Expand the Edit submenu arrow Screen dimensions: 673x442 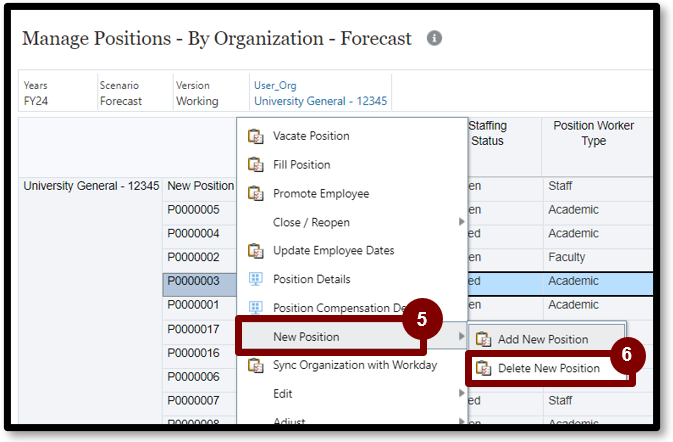click(x=461, y=394)
